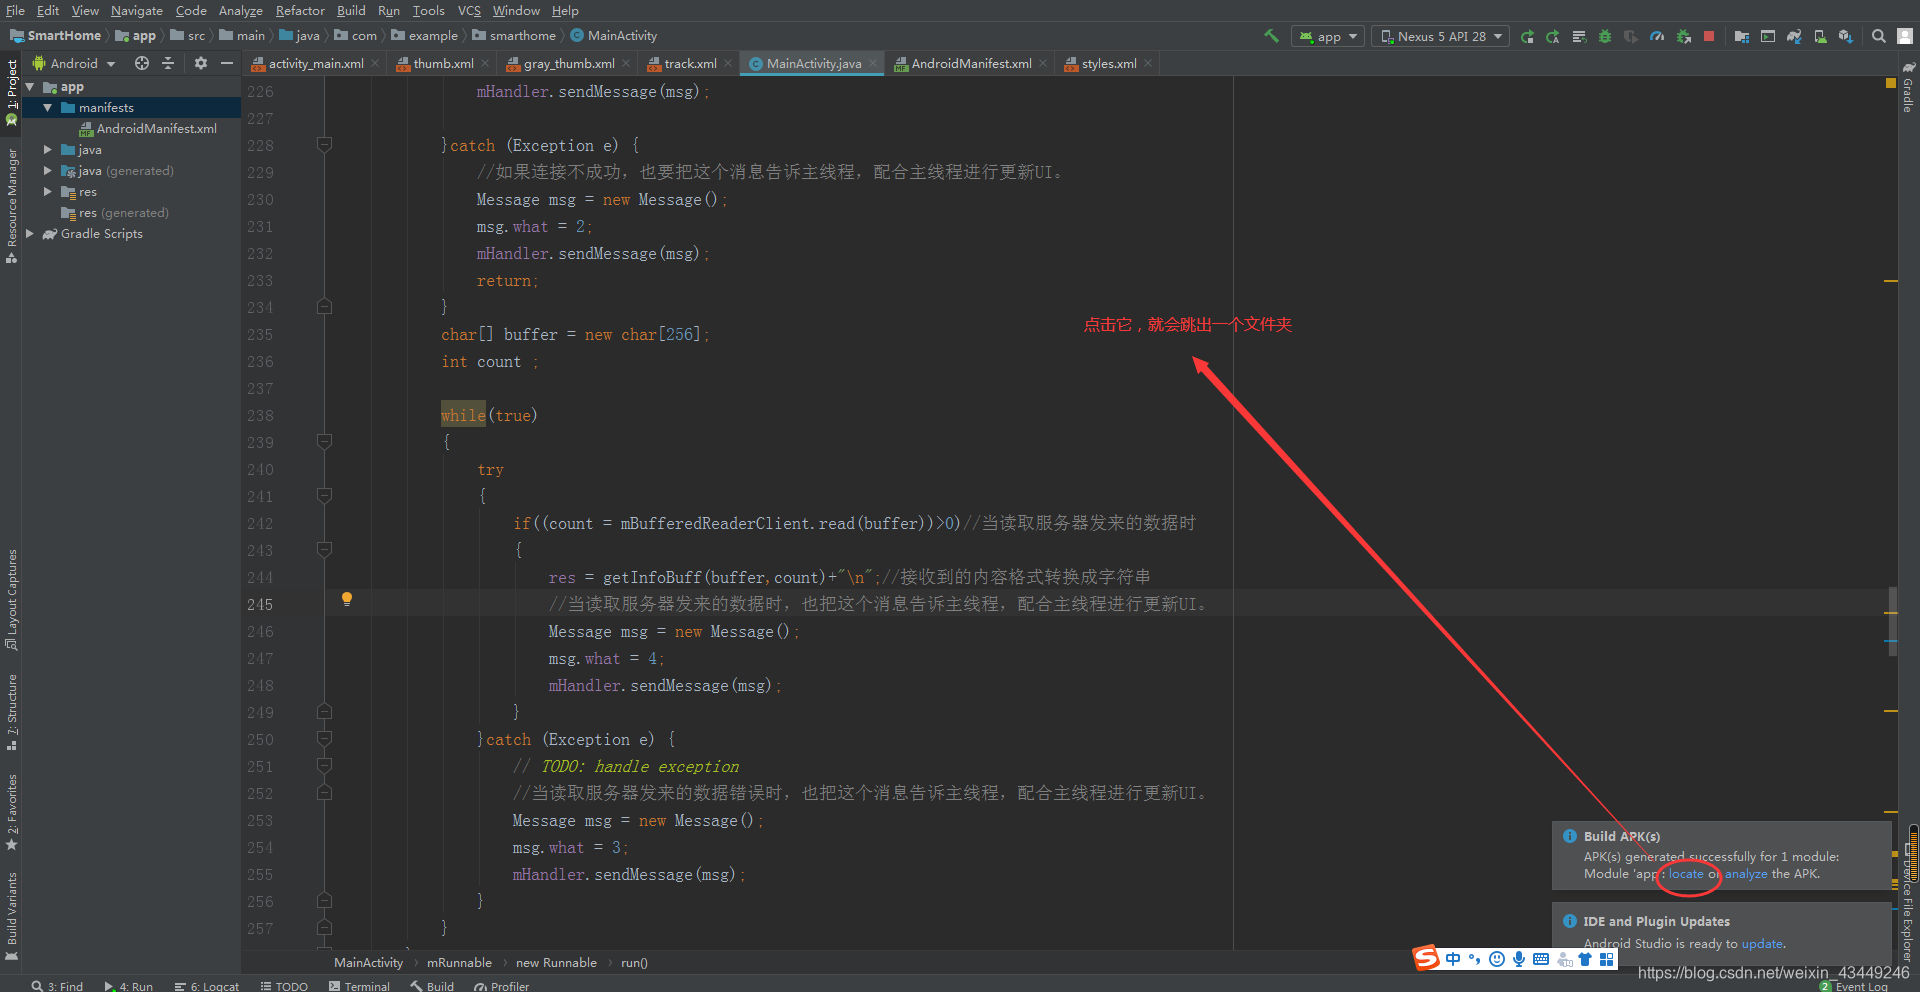Click the analyze link in Build APK notification
Image resolution: width=1920 pixels, height=992 pixels.
[1746, 874]
